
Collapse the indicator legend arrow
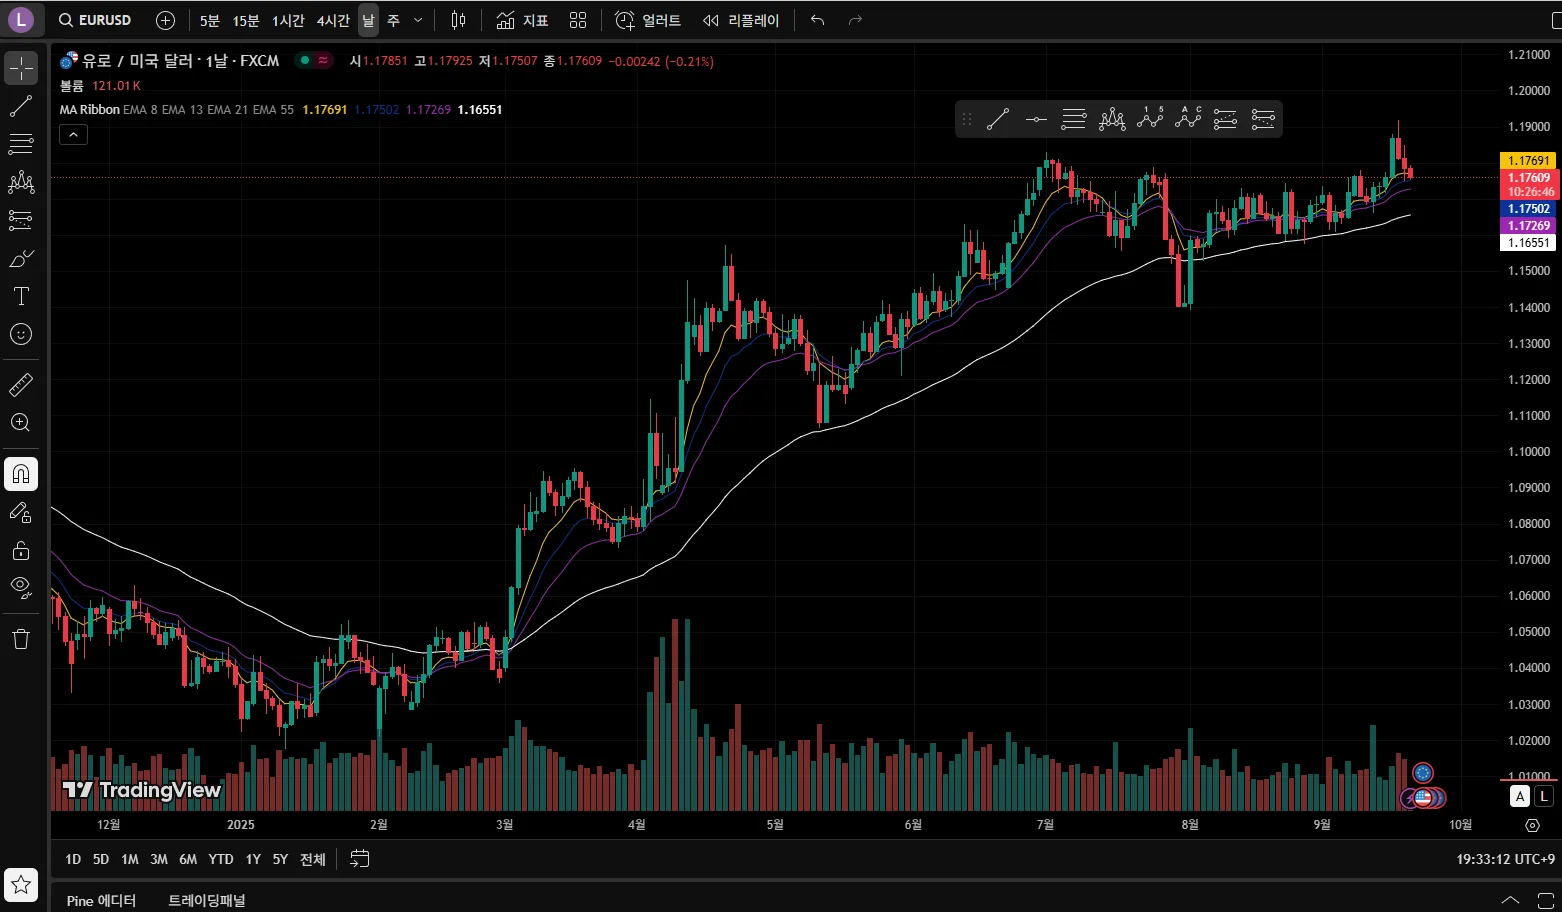(x=74, y=135)
